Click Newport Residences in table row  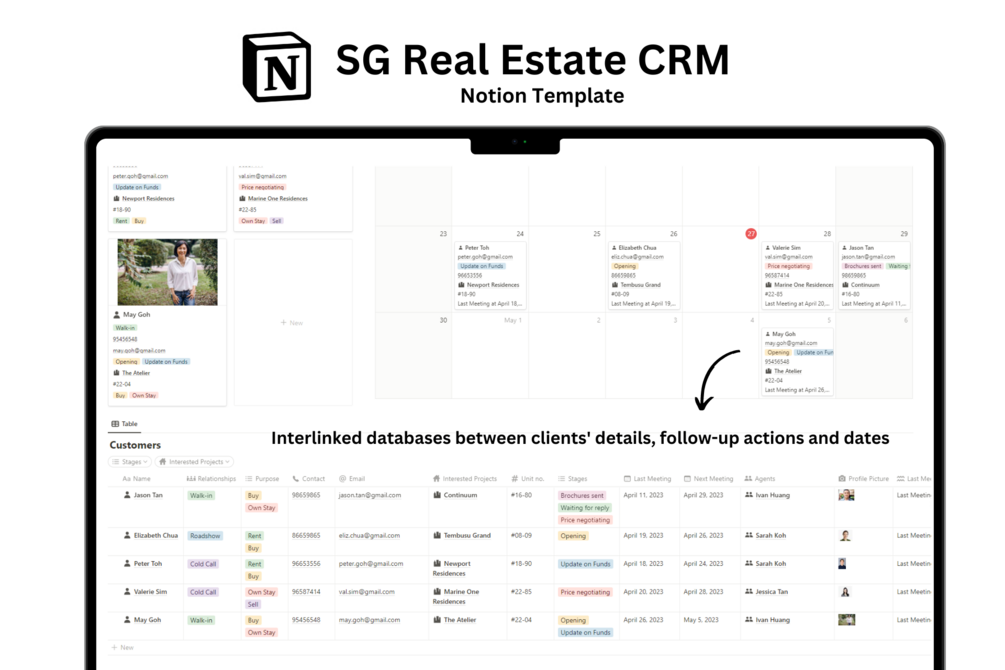click(x=452, y=568)
